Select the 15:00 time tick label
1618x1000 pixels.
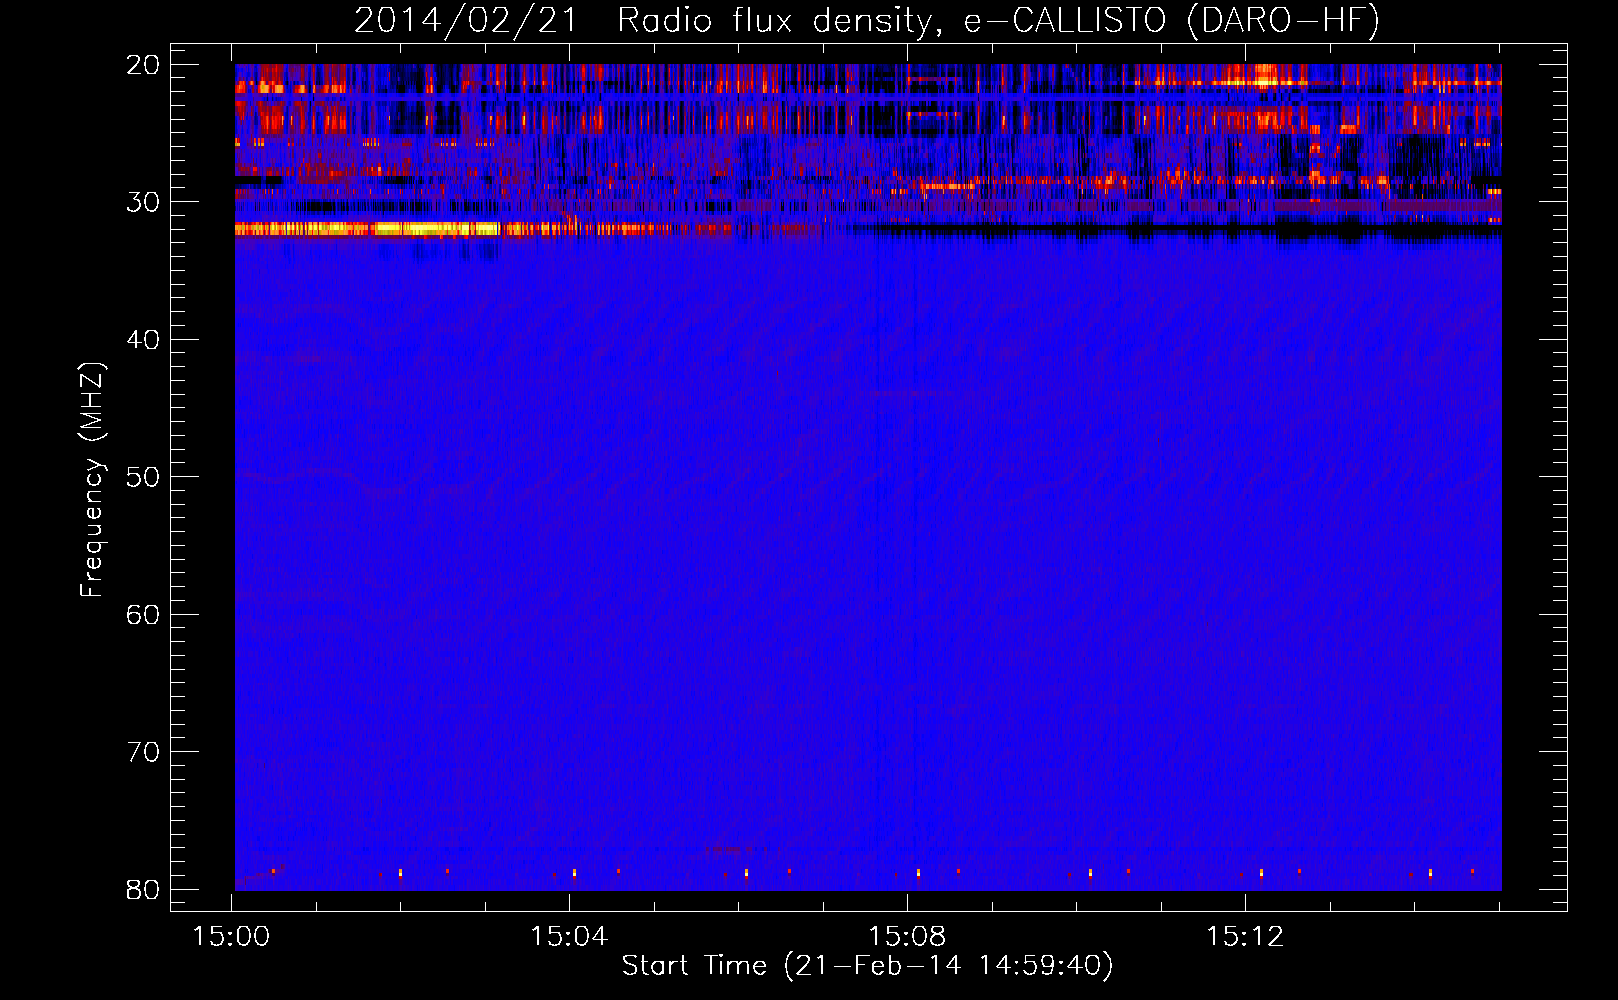pyautogui.click(x=231, y=936)
